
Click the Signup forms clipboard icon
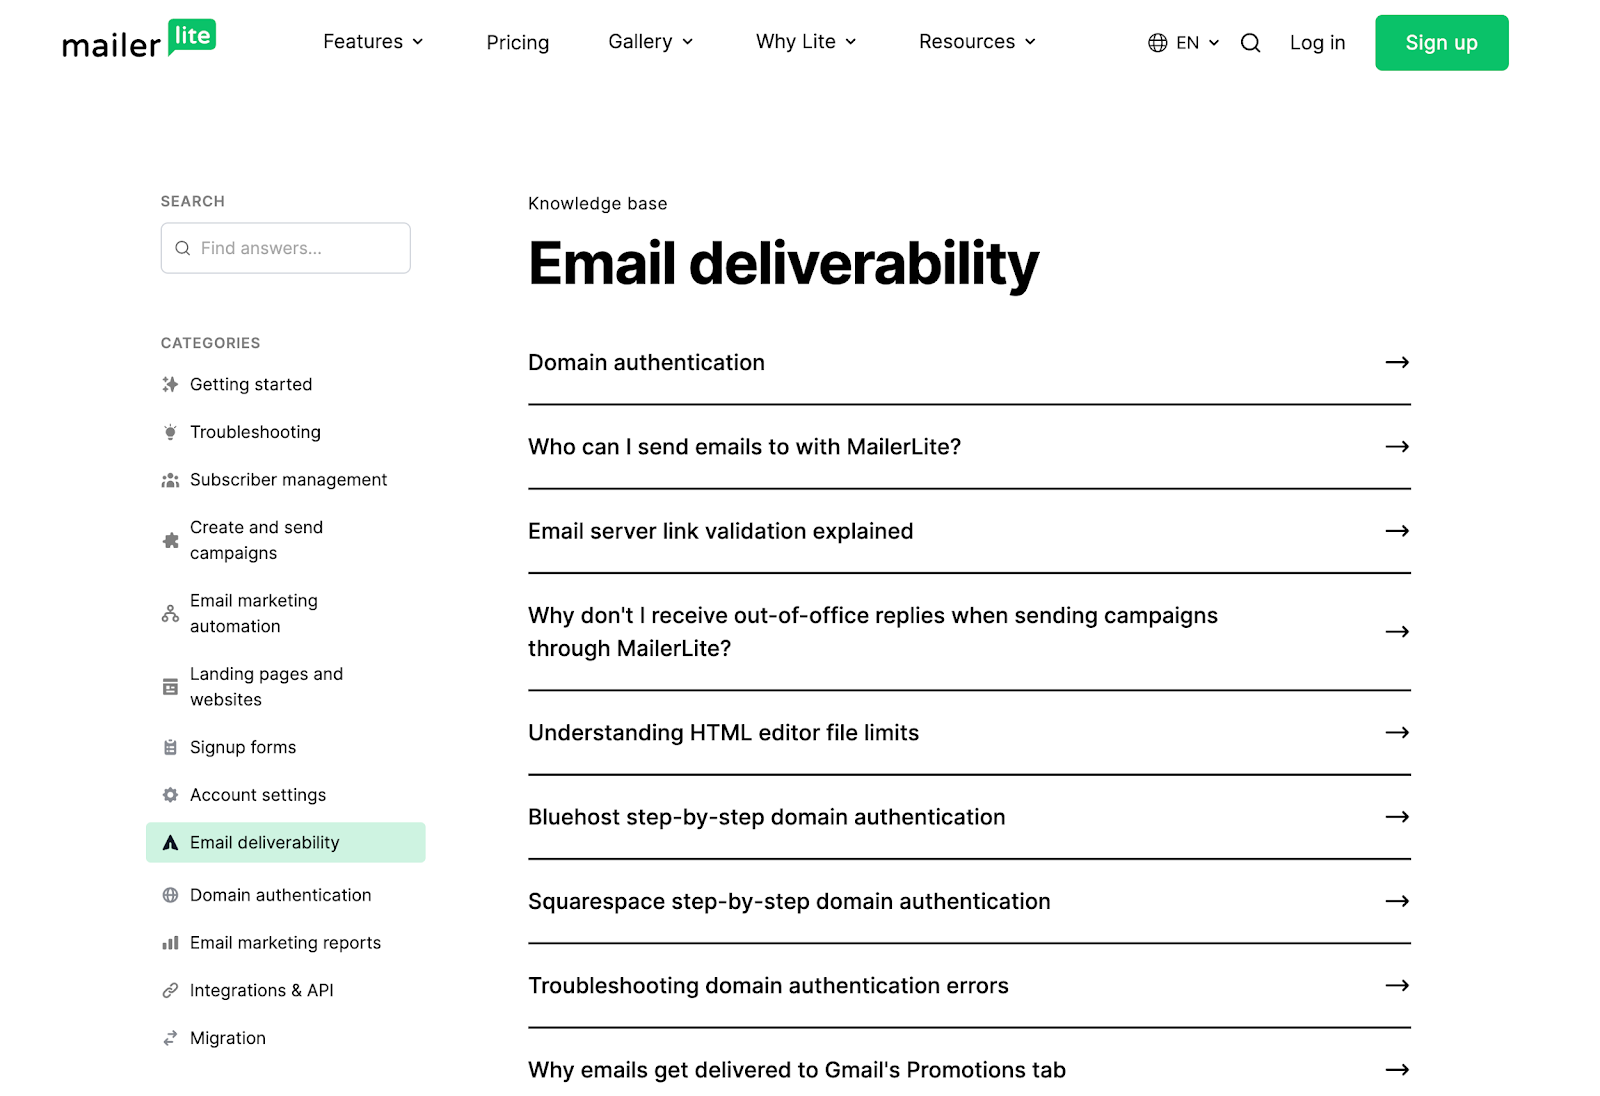click(170, 747)
